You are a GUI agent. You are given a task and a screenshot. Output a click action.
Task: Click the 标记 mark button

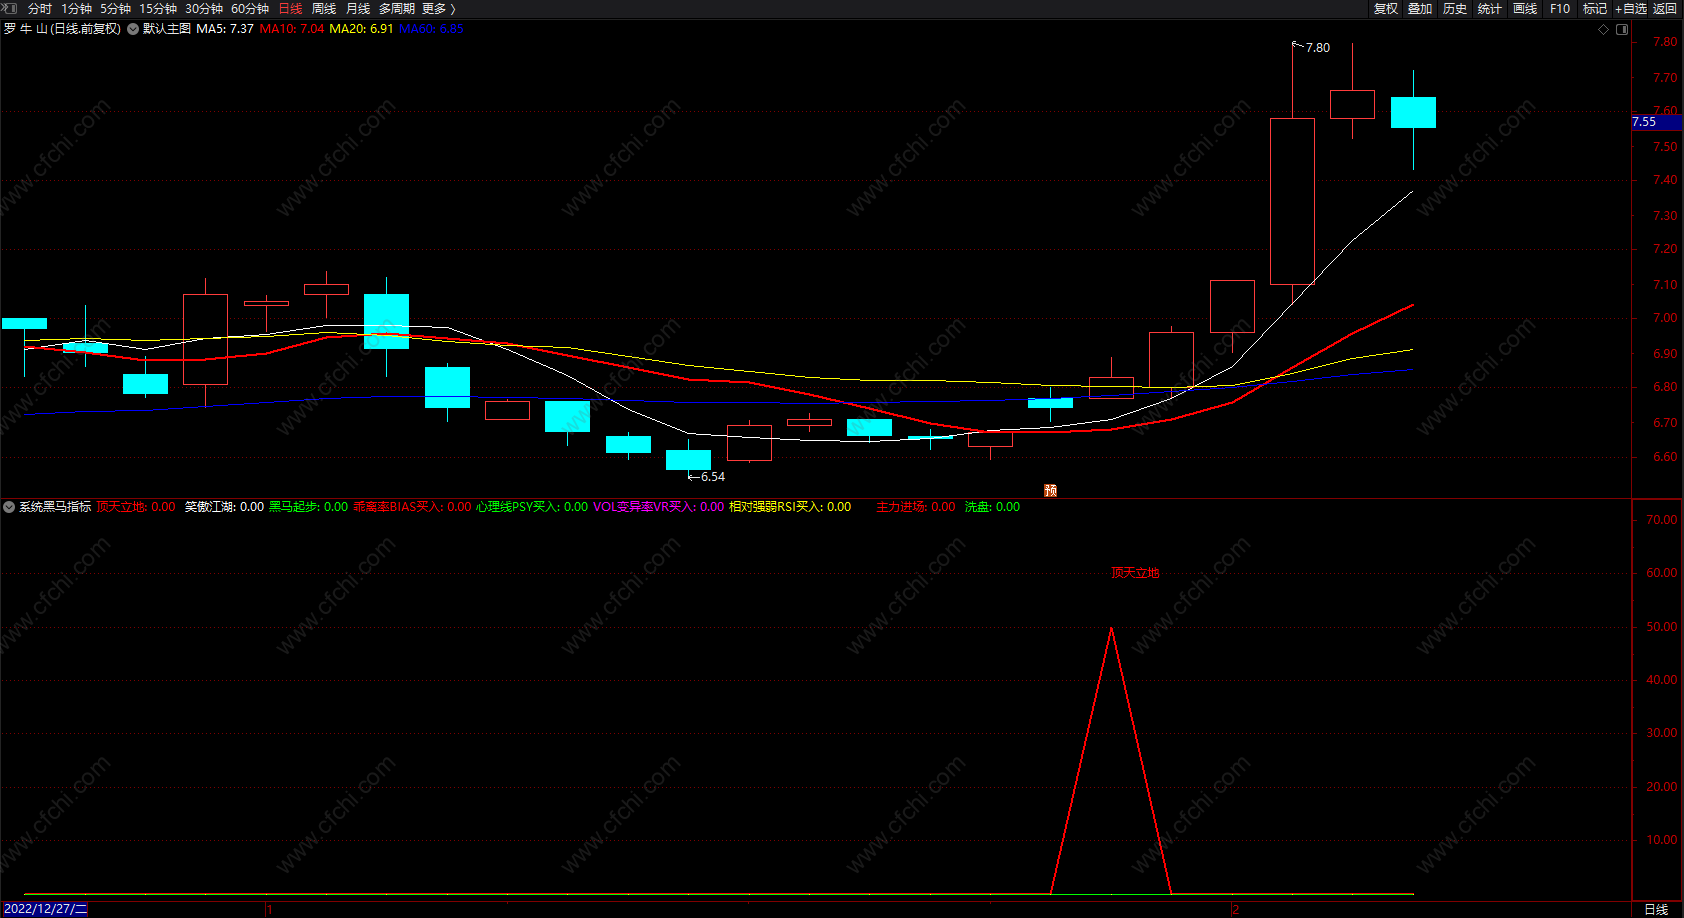click(x=1595, y=9)
